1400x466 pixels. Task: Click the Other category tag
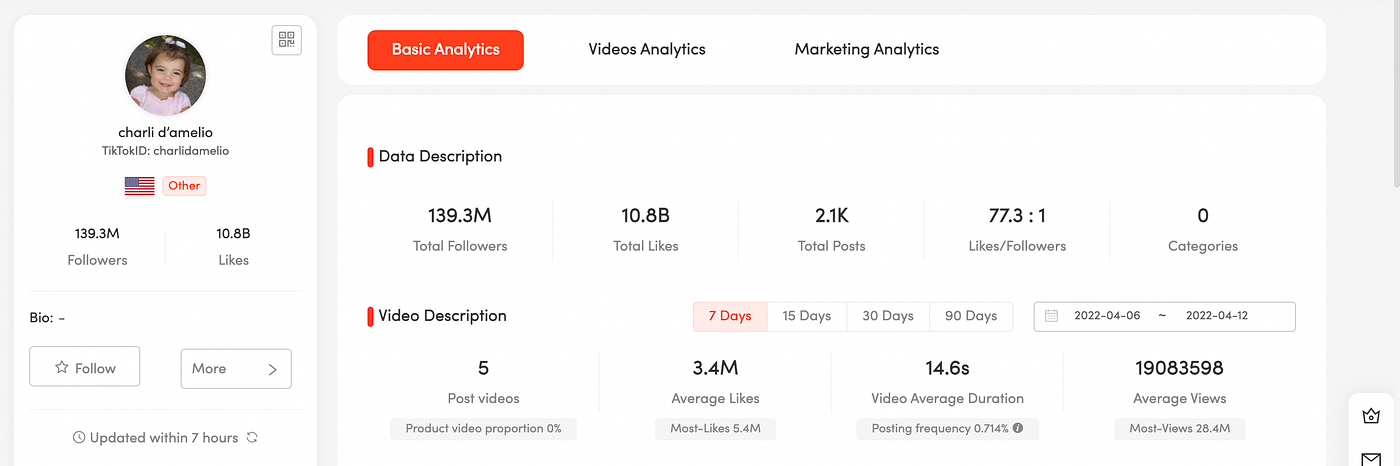[184, 185]
